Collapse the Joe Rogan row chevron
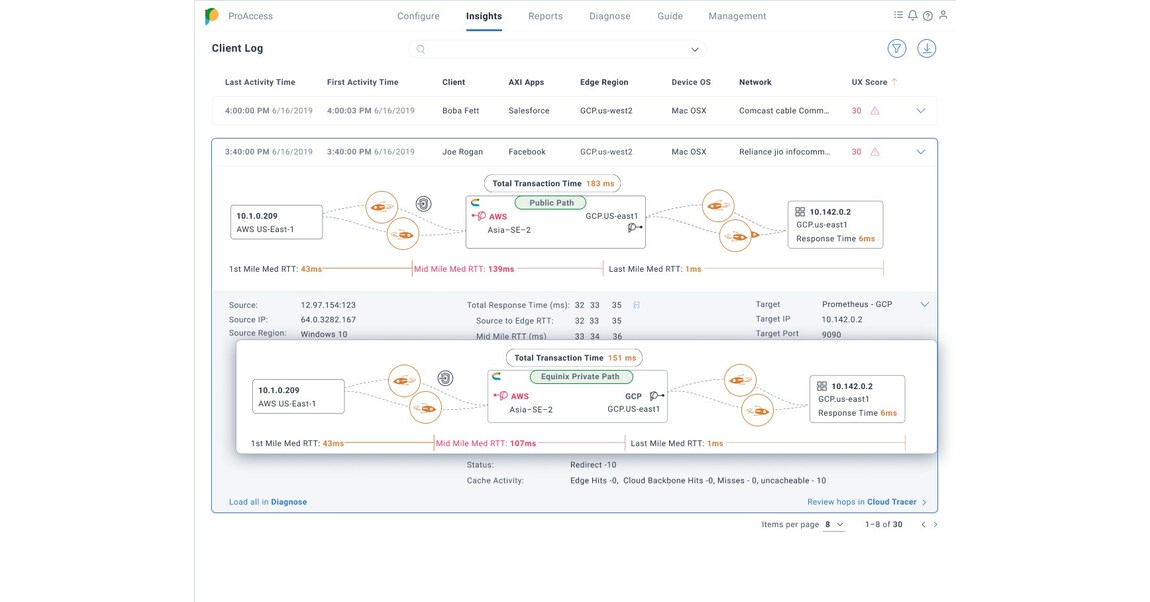 (x=921, y=152)
